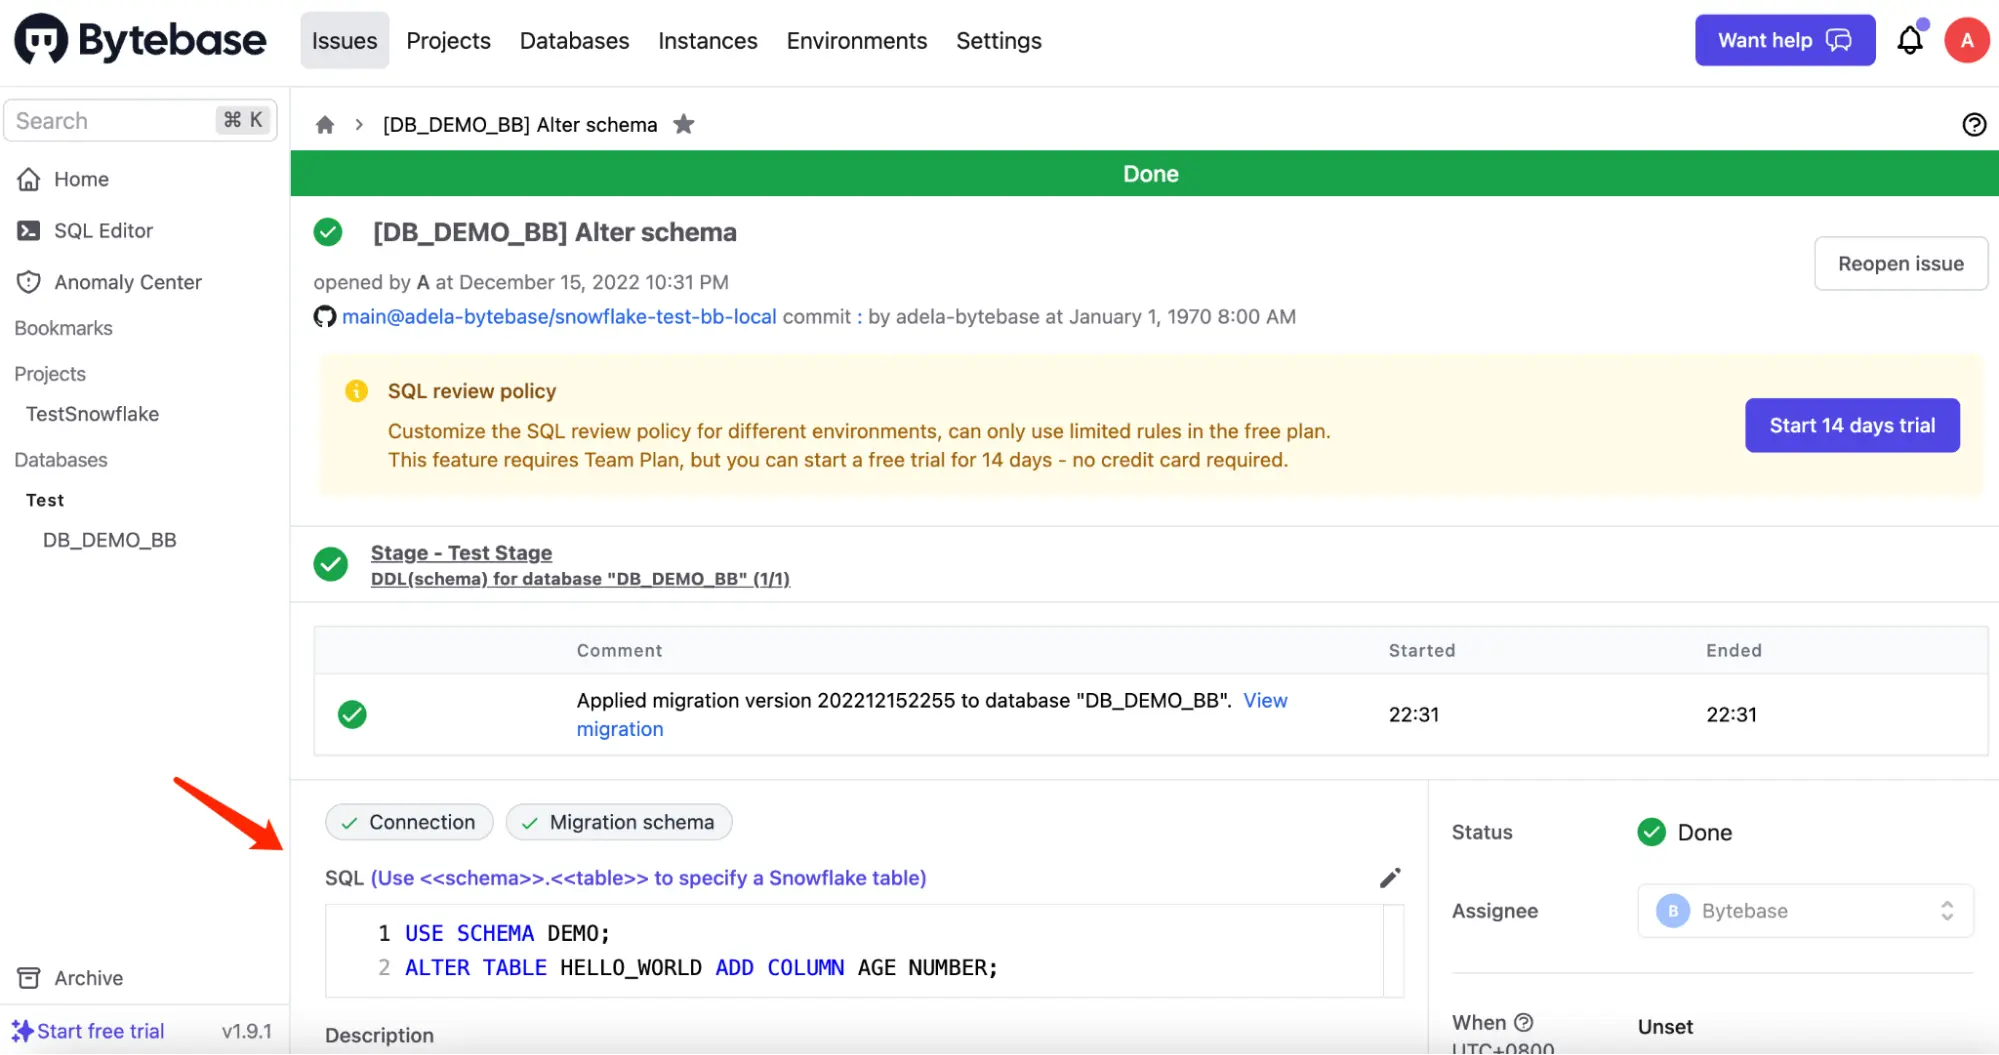Open the Projects tab
The image size is (1999, 1055).
(x=448, y=41)
